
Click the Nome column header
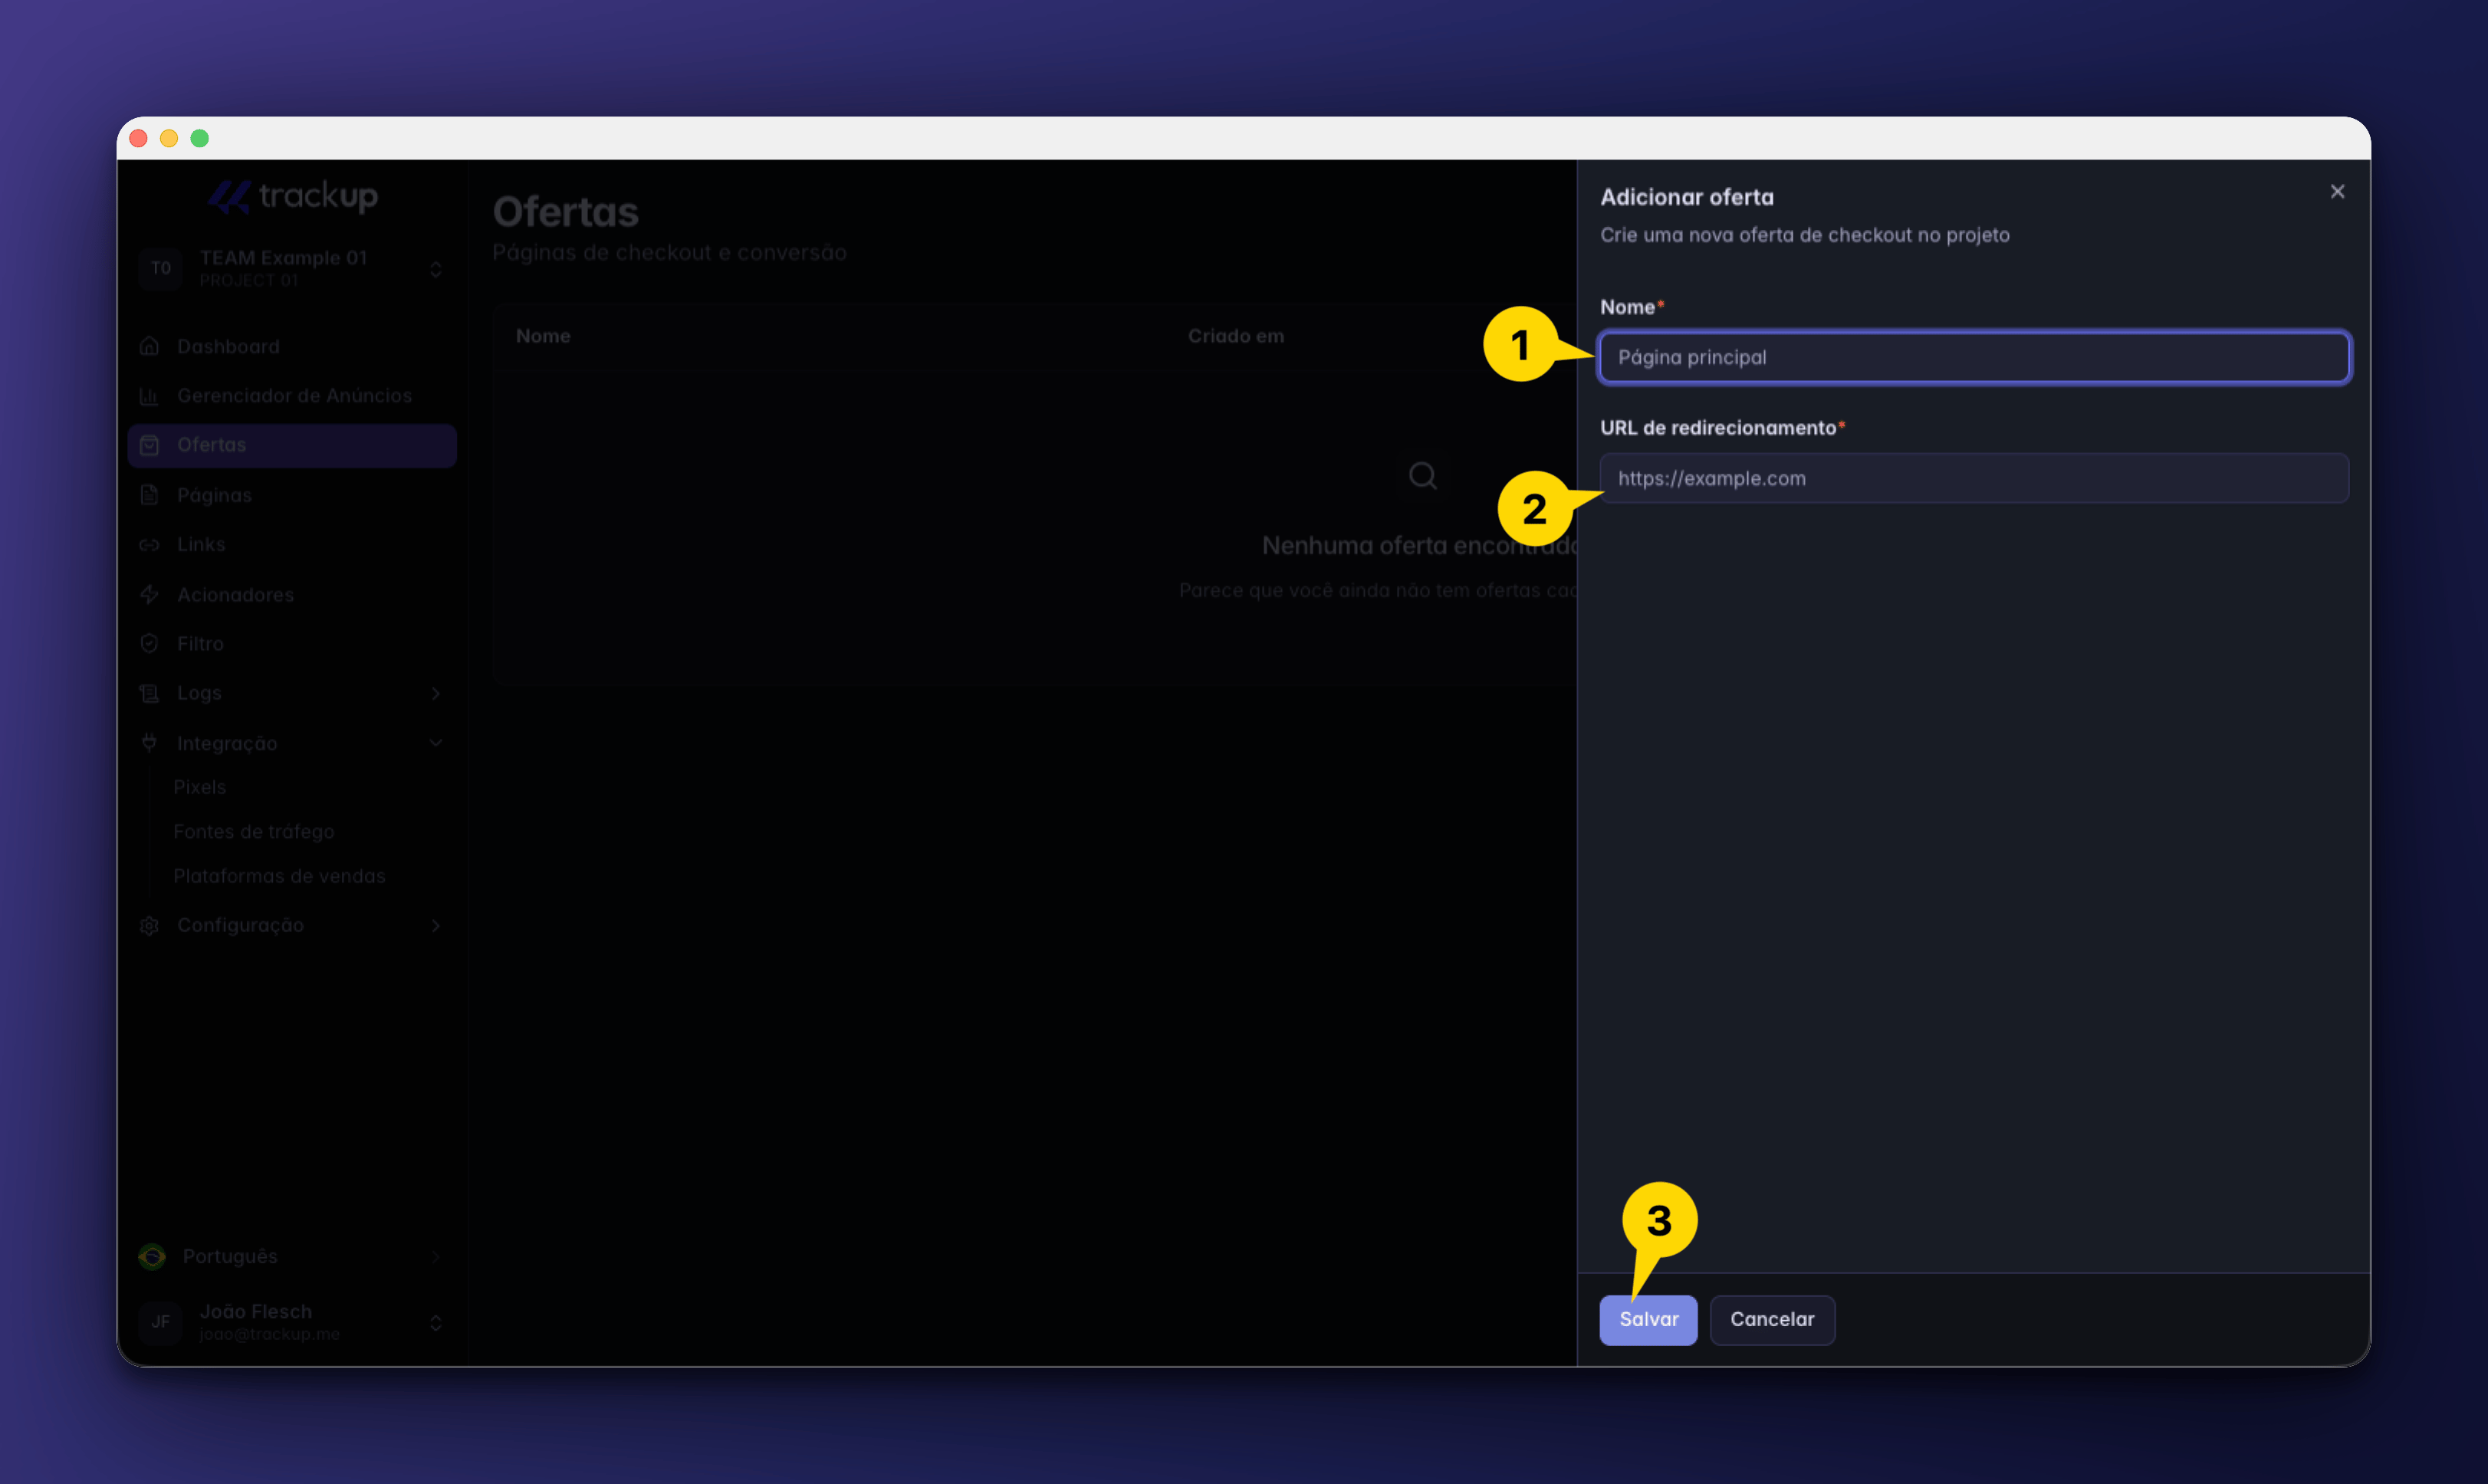pyautogui.click(x=543, y=336)
